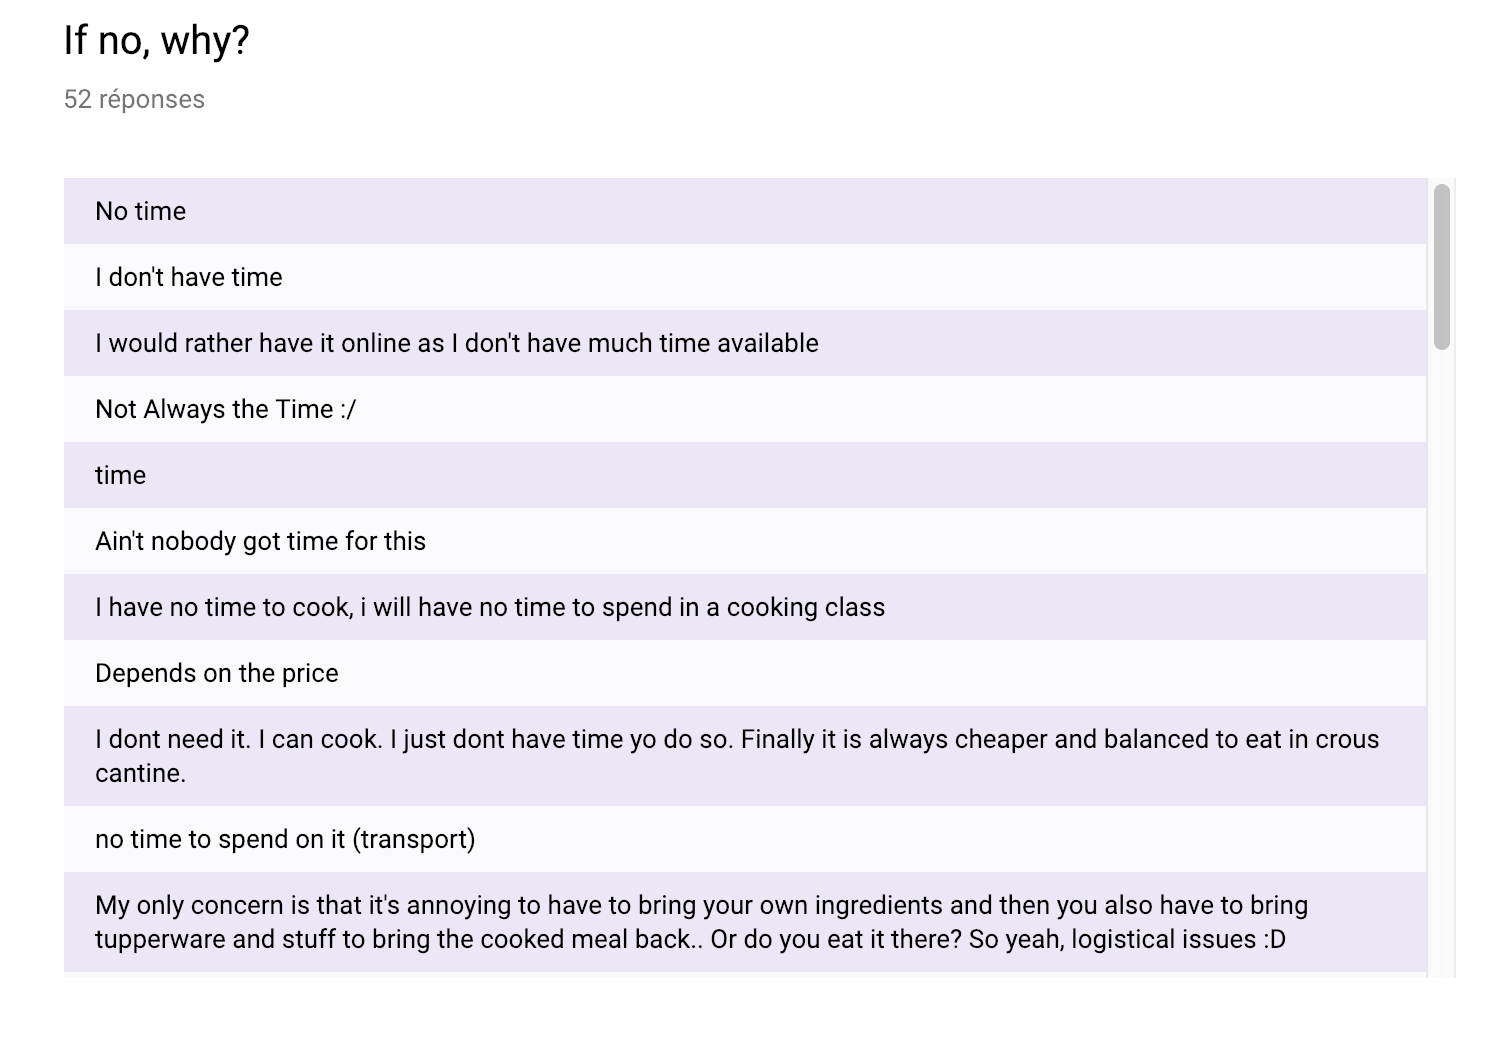Viewport: 1502px width, 1048px height.
Task: Click the 'If no, why?' question heading
Action: pos(156,41)
